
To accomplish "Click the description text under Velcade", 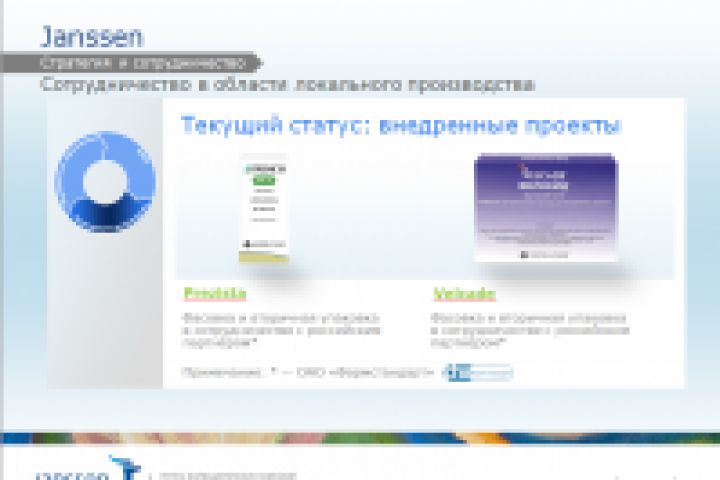I will click(530, 330).
